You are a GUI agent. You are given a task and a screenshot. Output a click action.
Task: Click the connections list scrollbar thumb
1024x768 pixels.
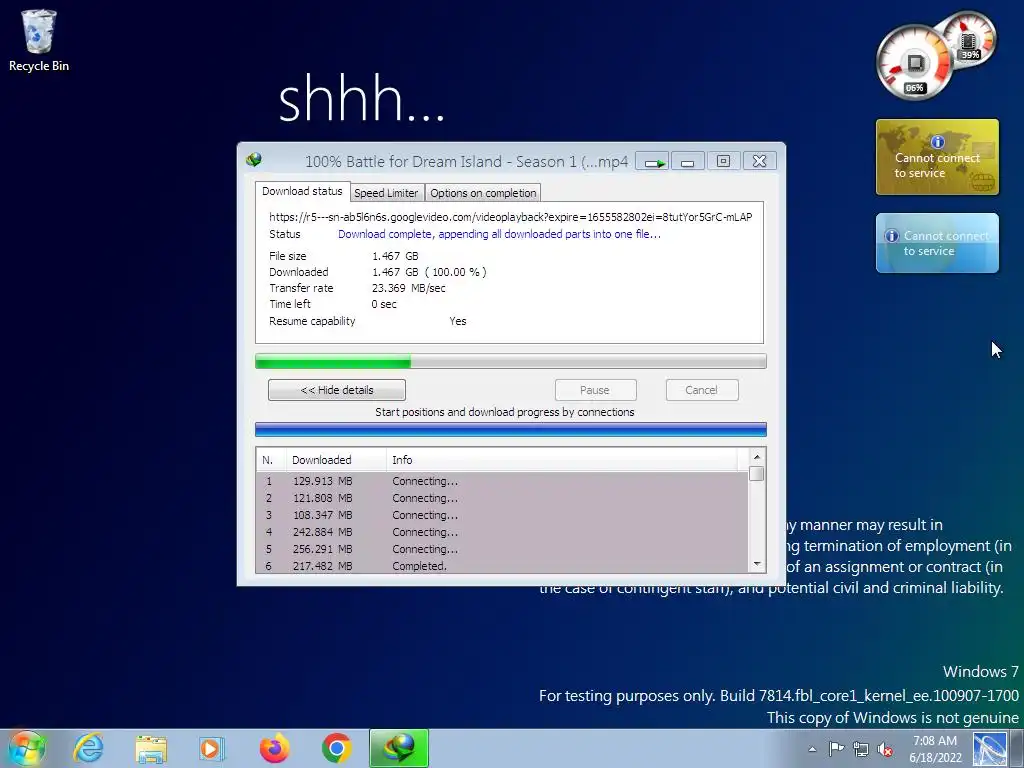click(757, 473)
